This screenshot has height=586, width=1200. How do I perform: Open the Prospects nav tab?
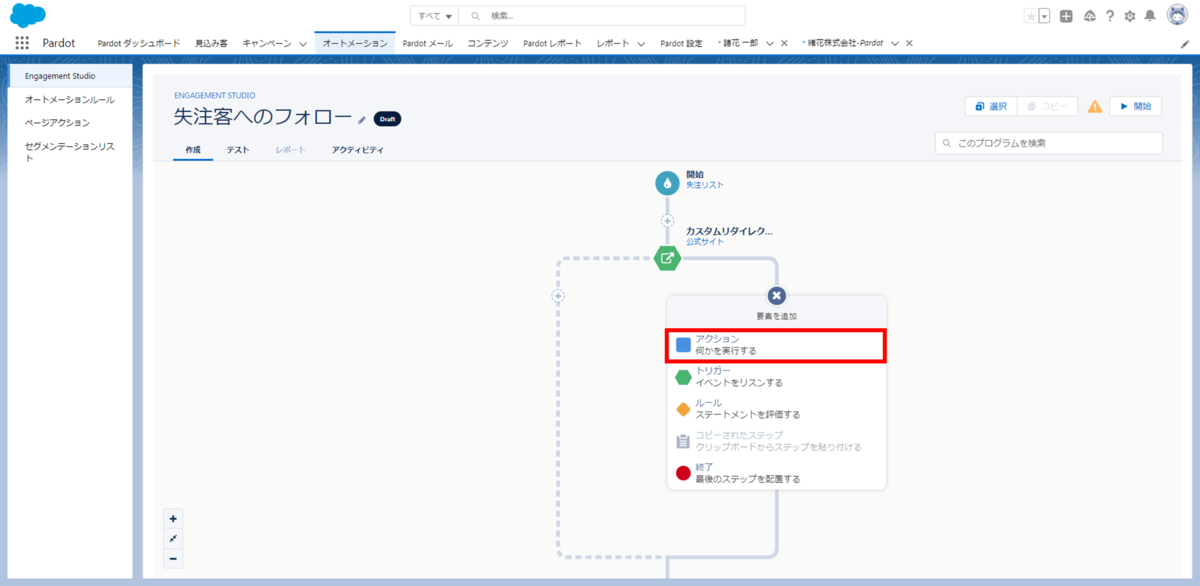211,44
